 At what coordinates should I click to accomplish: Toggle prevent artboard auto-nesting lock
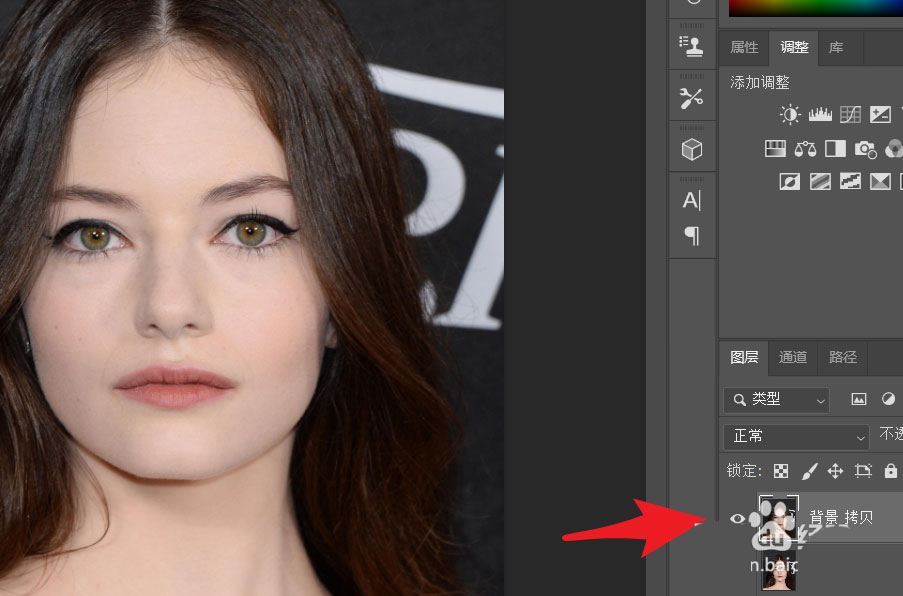863,471
